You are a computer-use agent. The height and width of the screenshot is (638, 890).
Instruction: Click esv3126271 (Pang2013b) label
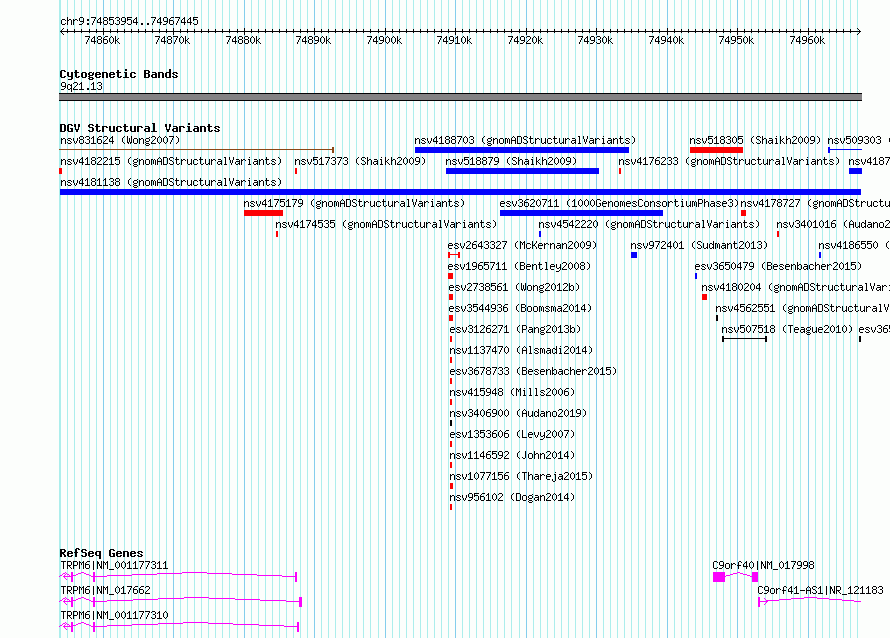[515, 329]
